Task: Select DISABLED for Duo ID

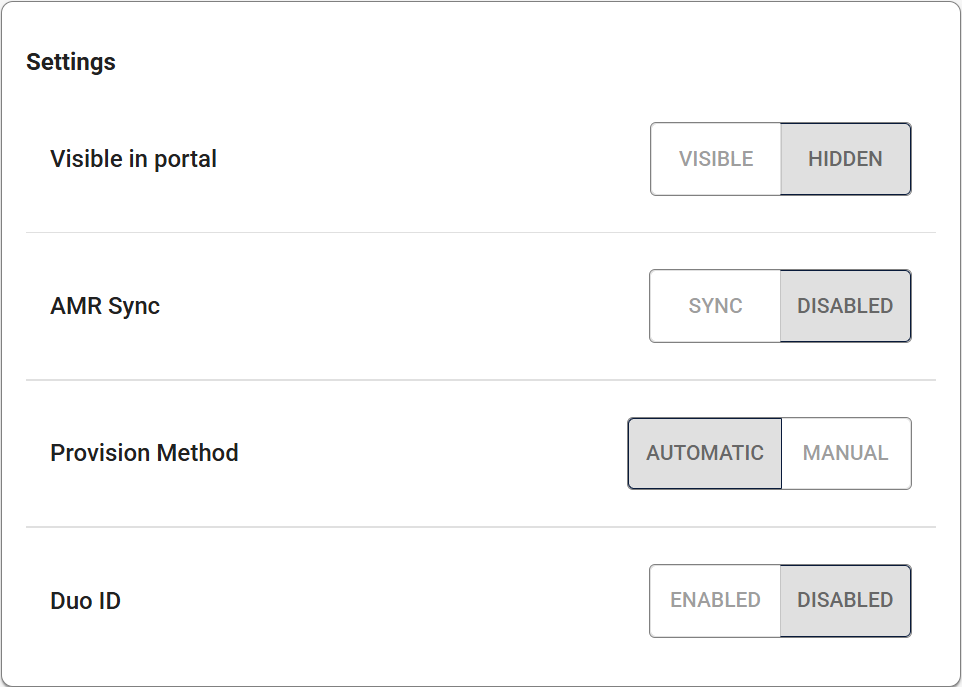Action: (x=845, y=601)
